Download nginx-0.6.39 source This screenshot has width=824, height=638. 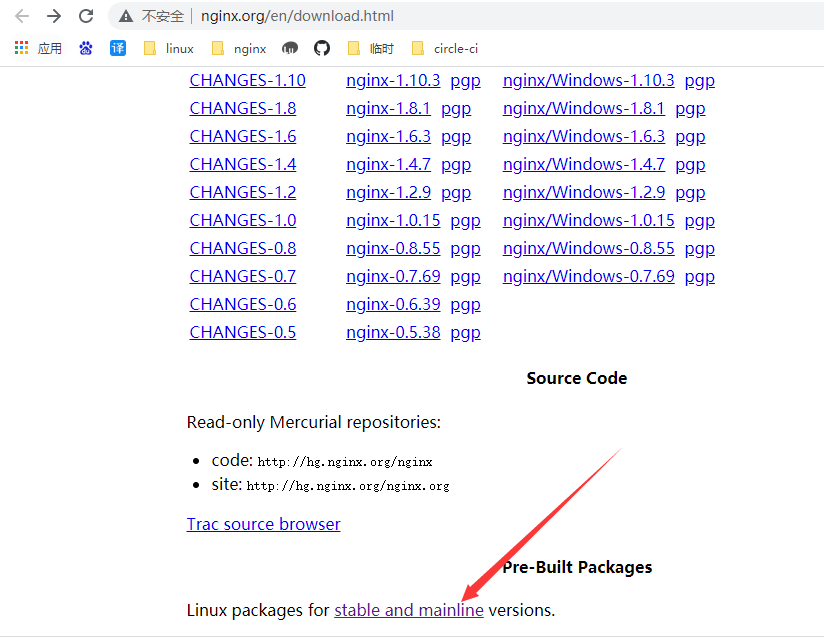click(x=393, y=304)
